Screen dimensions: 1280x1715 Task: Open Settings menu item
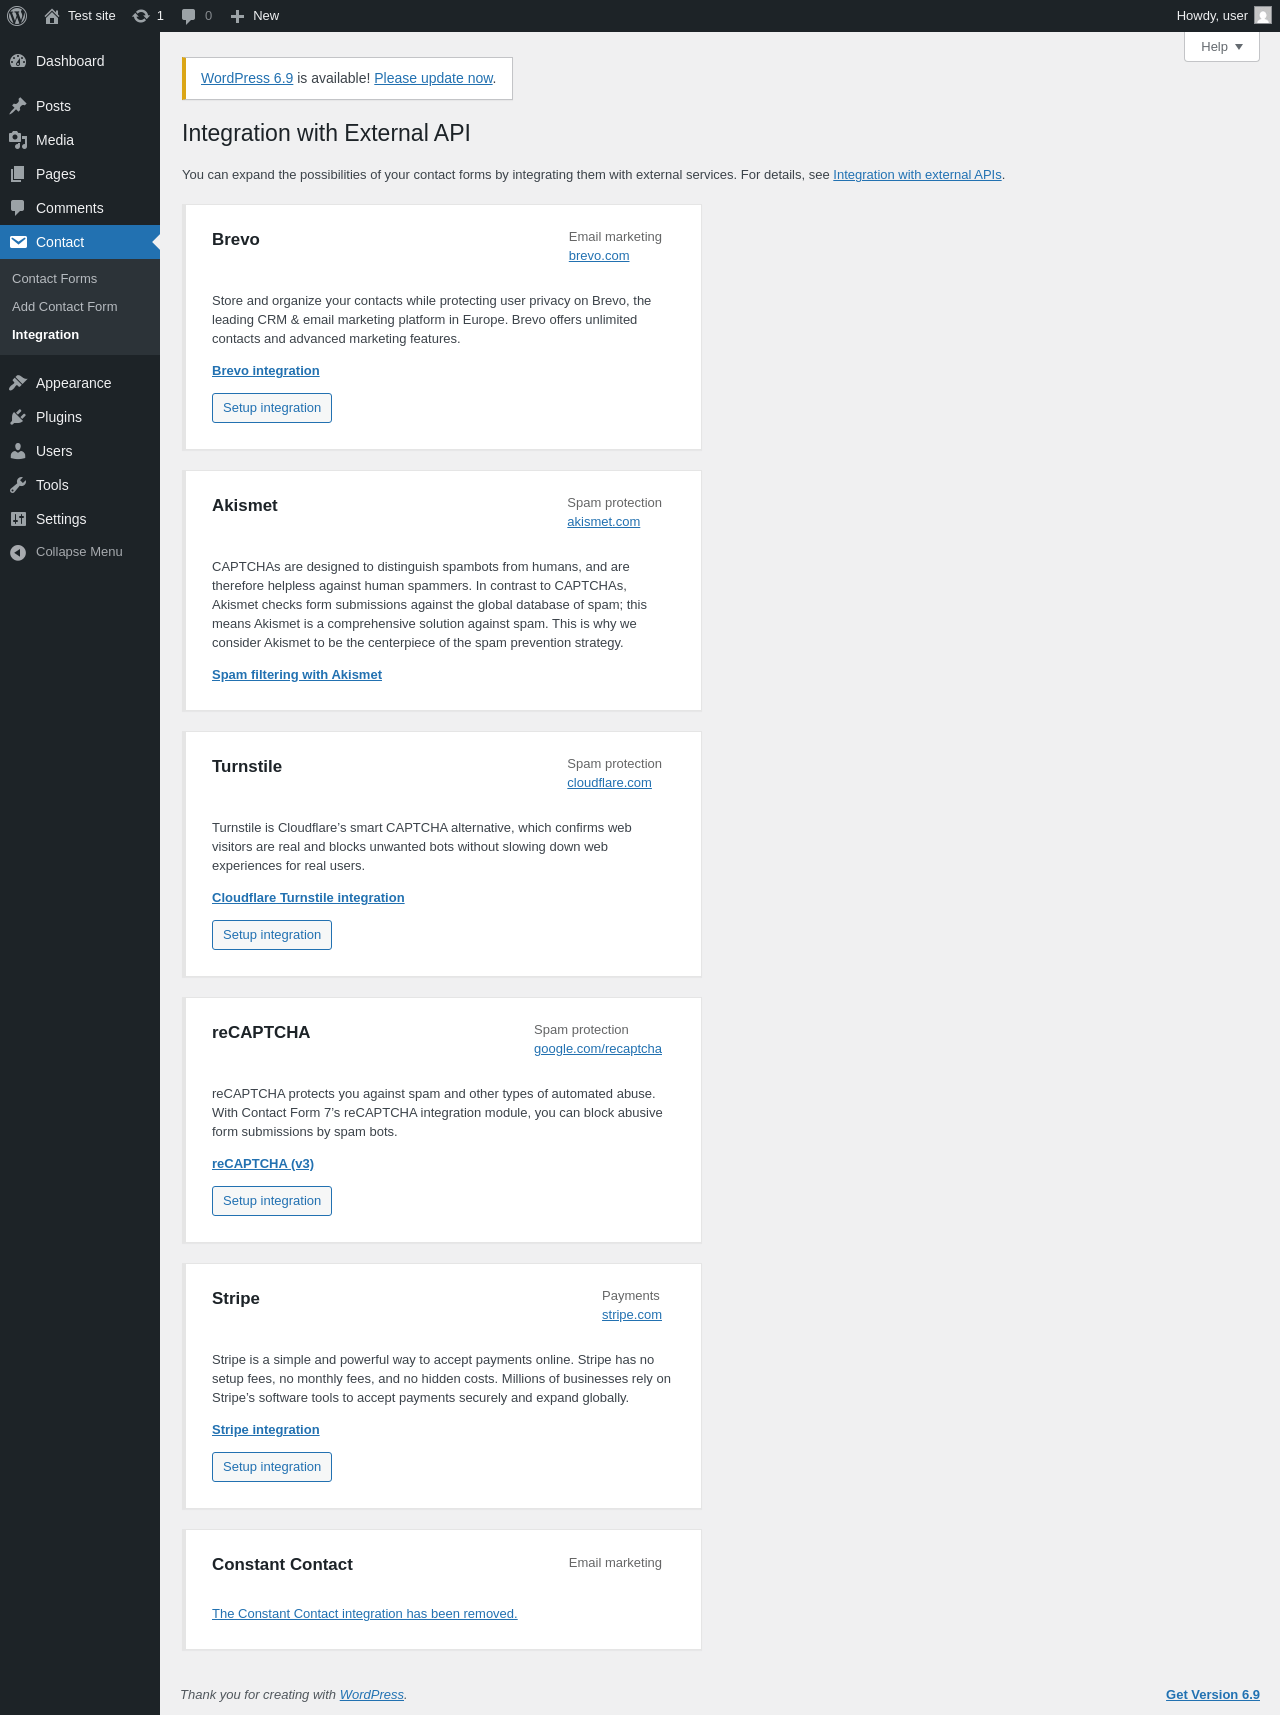point(80,519)
